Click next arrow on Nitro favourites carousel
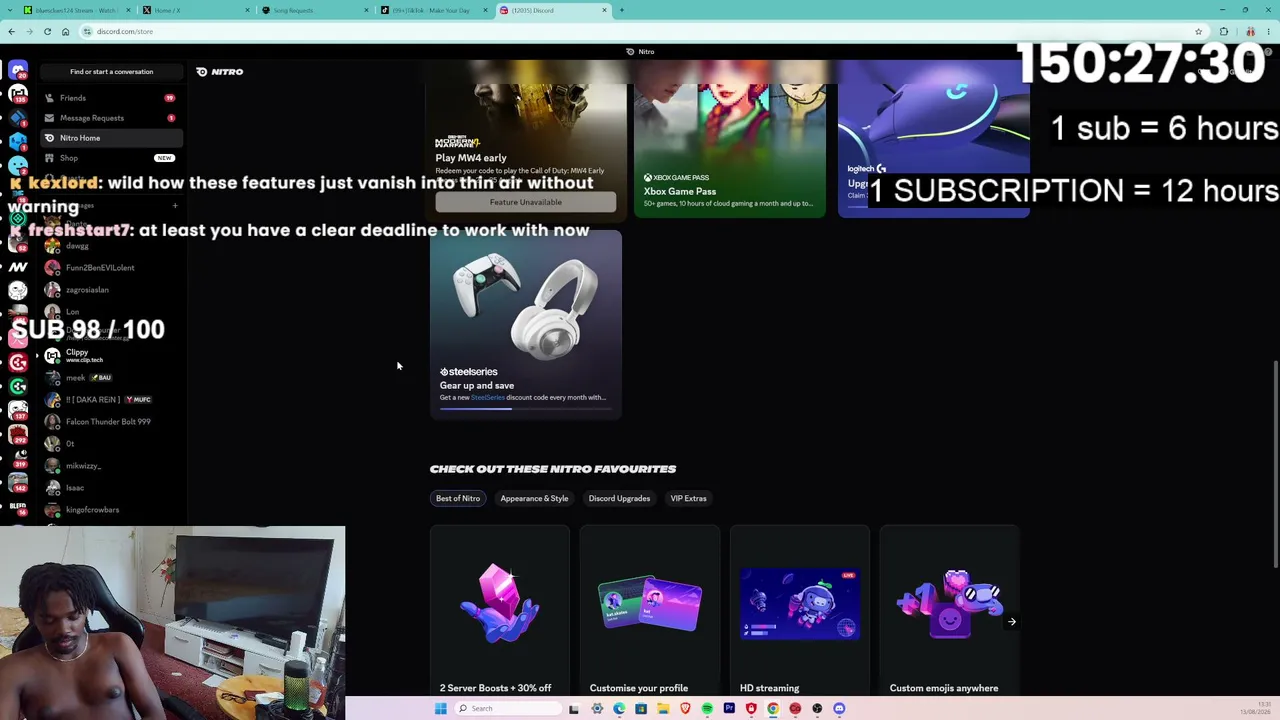 (x=1012, y=622)
